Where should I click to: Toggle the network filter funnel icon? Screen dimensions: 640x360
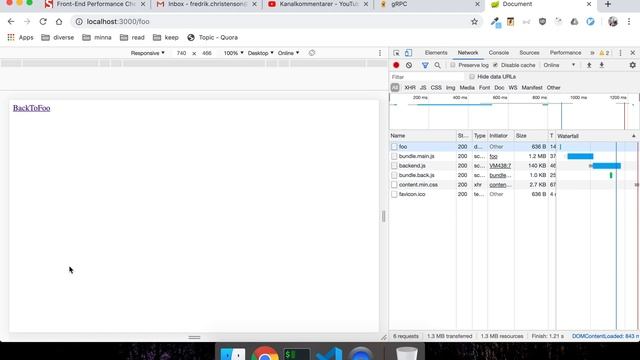425,65
